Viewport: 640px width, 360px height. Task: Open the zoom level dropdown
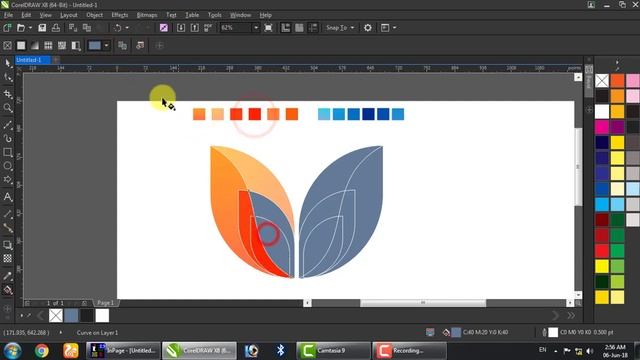[256, 28]
